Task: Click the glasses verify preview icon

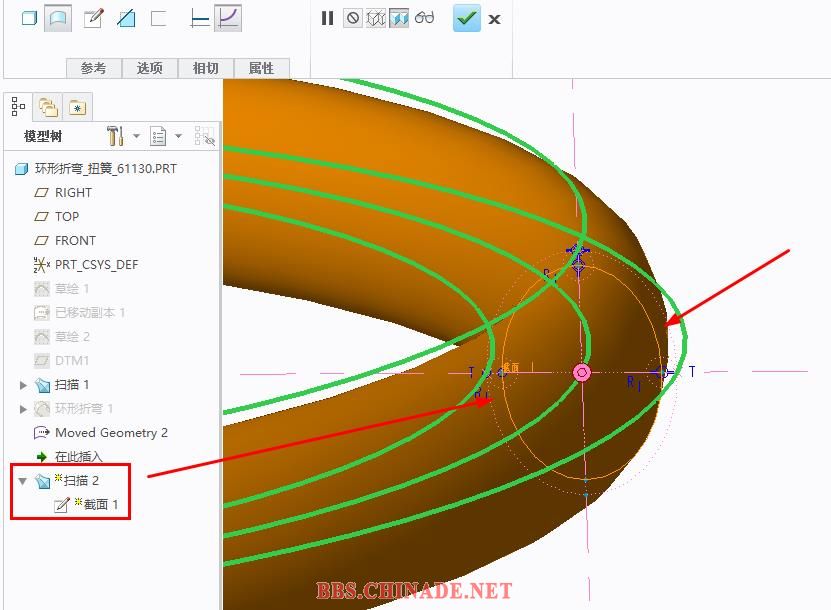Action: point(425,18)
